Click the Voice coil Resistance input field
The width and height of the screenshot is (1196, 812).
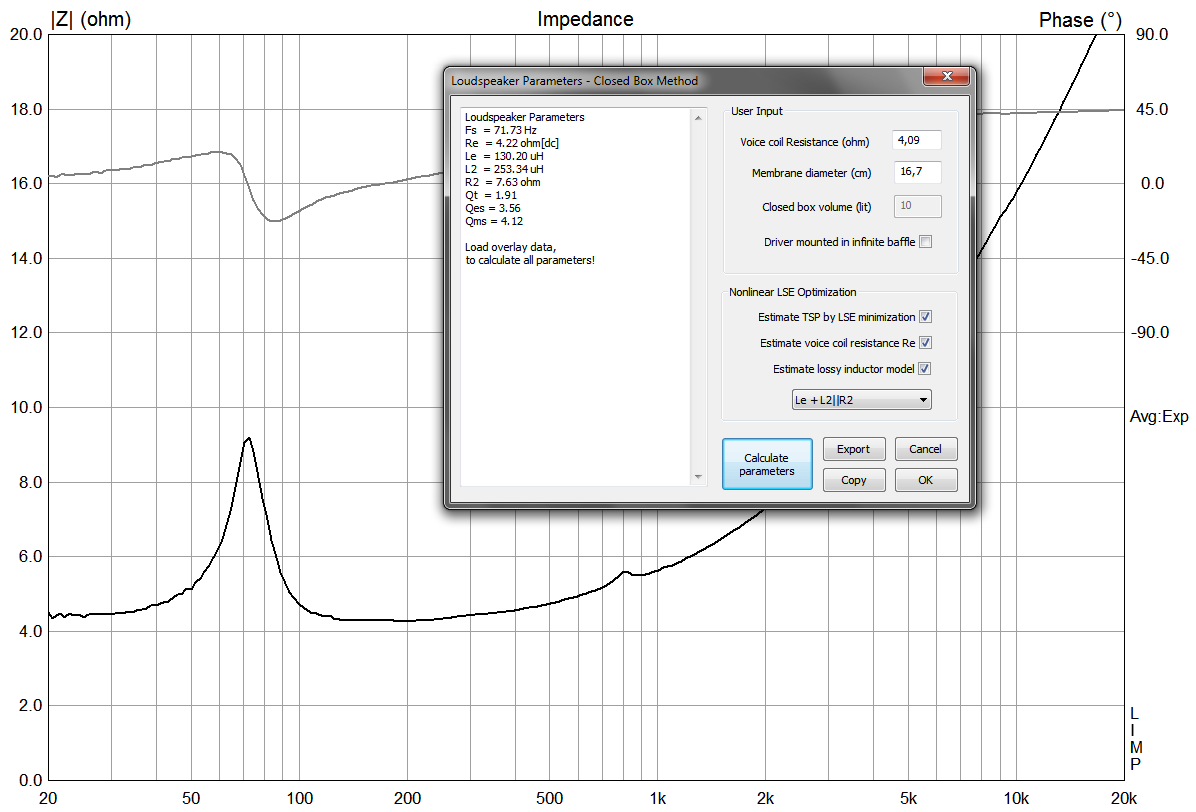click(917, 140)
